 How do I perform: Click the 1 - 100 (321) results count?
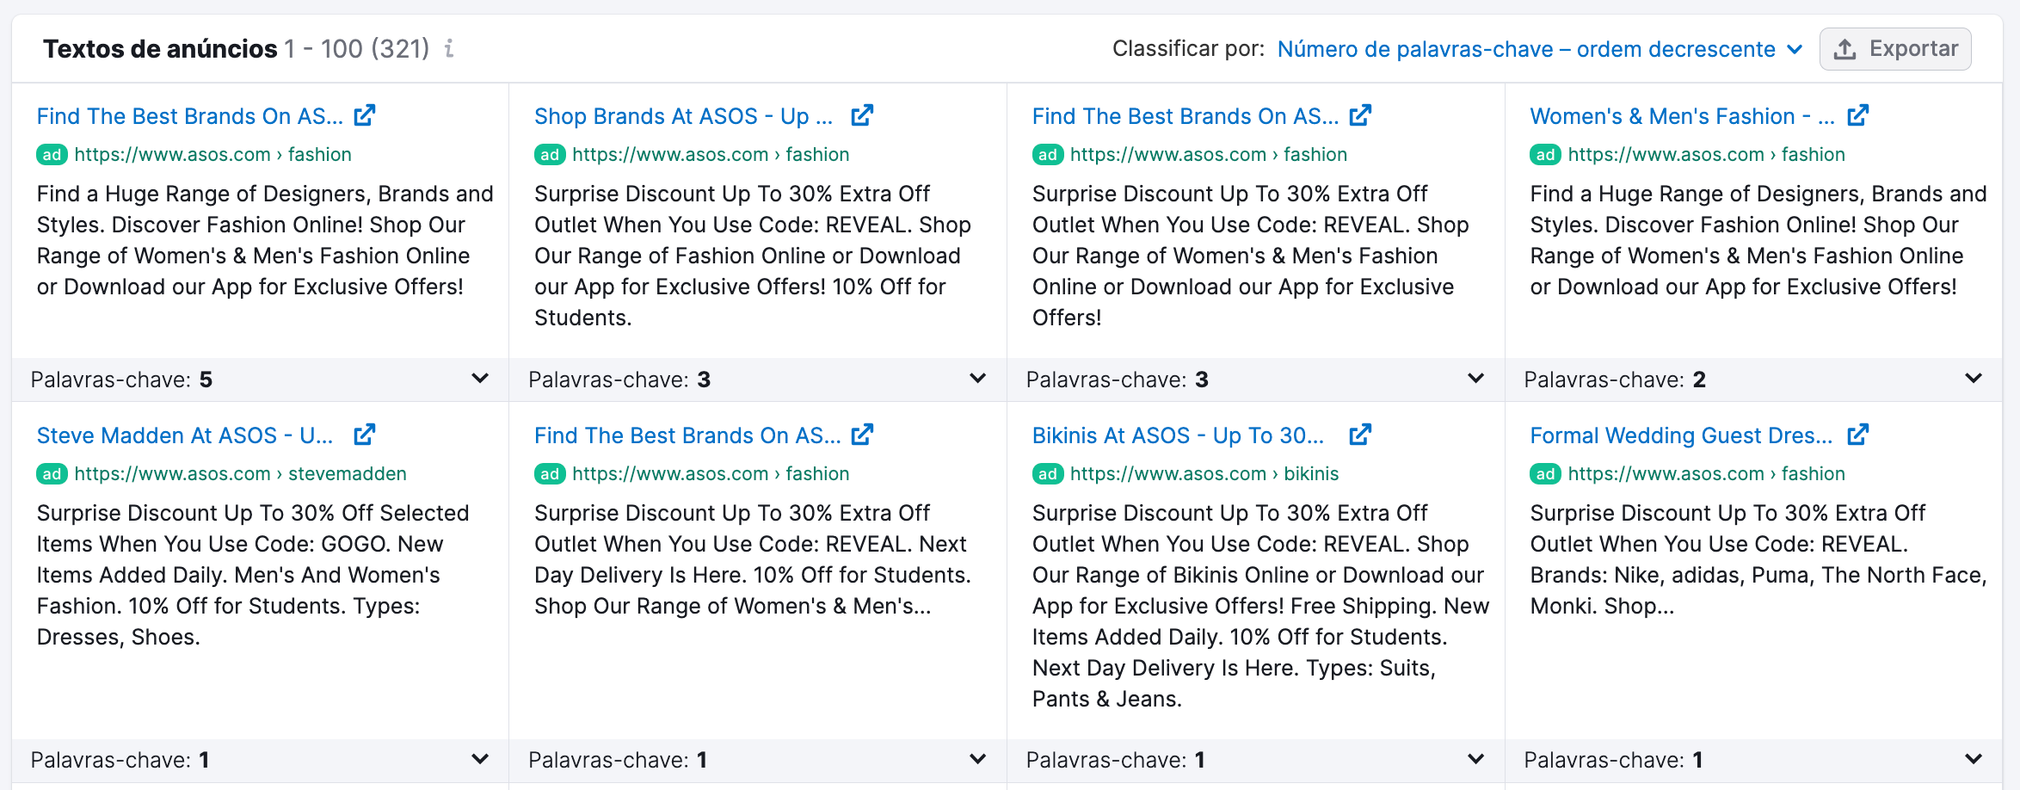356,48
